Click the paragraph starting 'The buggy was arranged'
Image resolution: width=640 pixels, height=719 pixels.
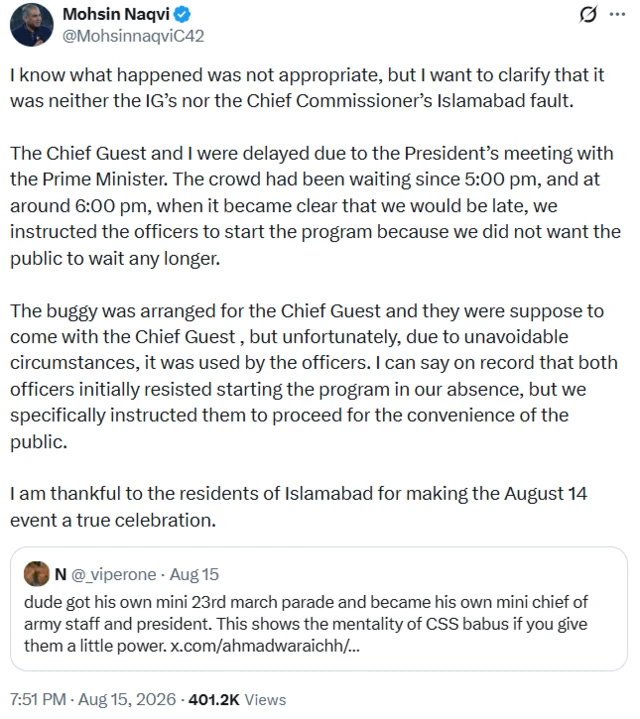[314, 376]
